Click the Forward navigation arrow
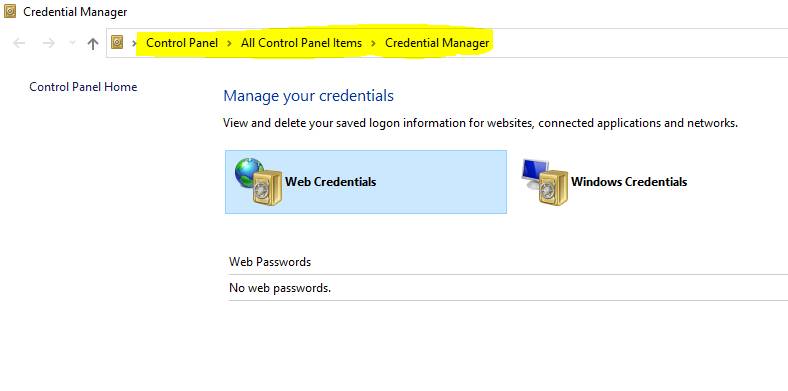788x391 pixels. point(49,43)
